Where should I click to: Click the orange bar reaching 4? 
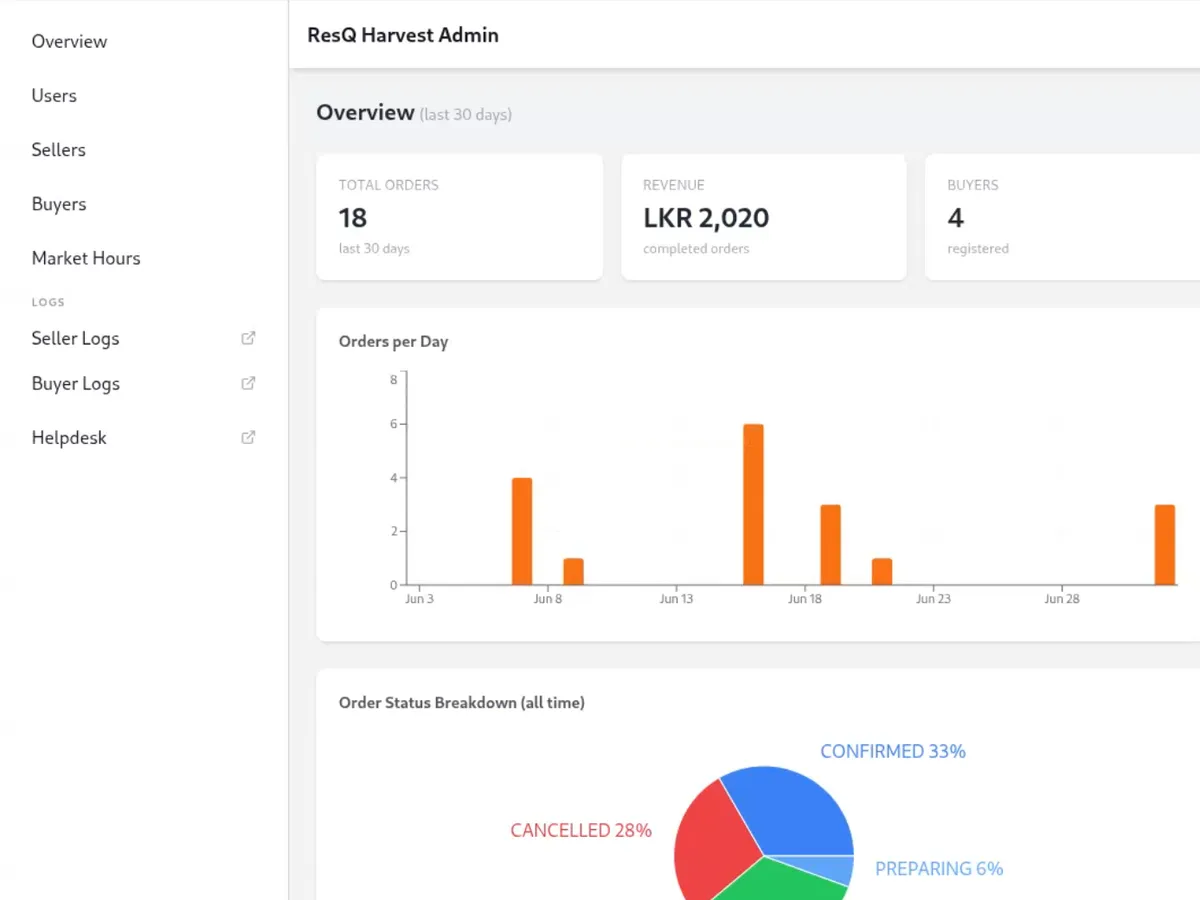point(522,531)
